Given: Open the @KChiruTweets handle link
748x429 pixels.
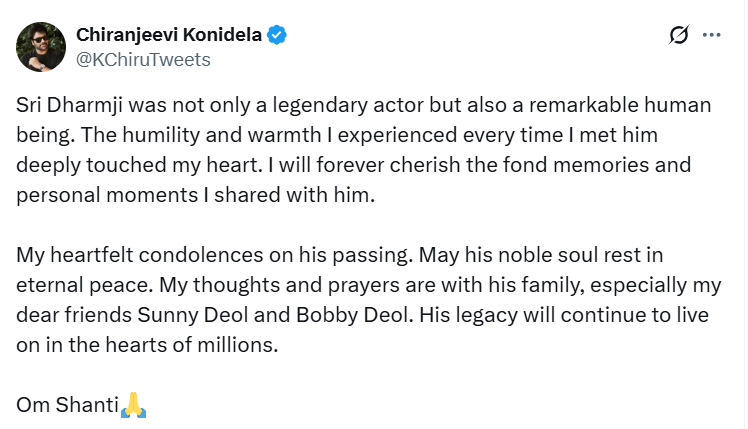Looking at the screenshot, I should (143, 60).
